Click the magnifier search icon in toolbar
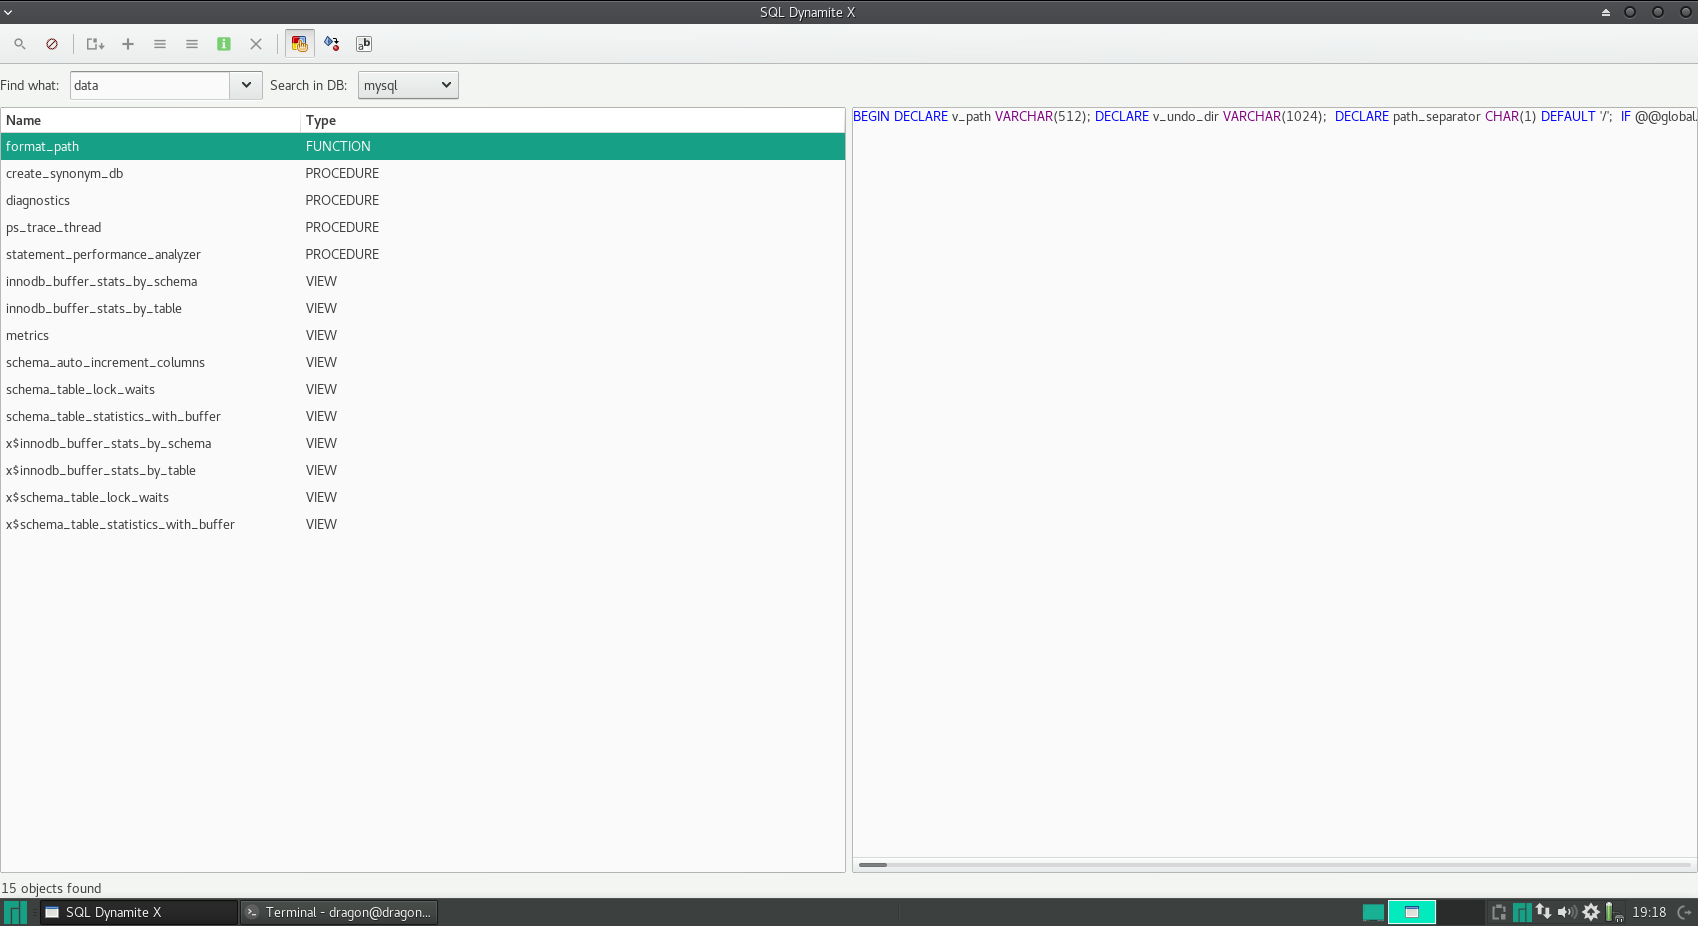The height and width of the screenshot is (926, 1698). tap(20, 44)
